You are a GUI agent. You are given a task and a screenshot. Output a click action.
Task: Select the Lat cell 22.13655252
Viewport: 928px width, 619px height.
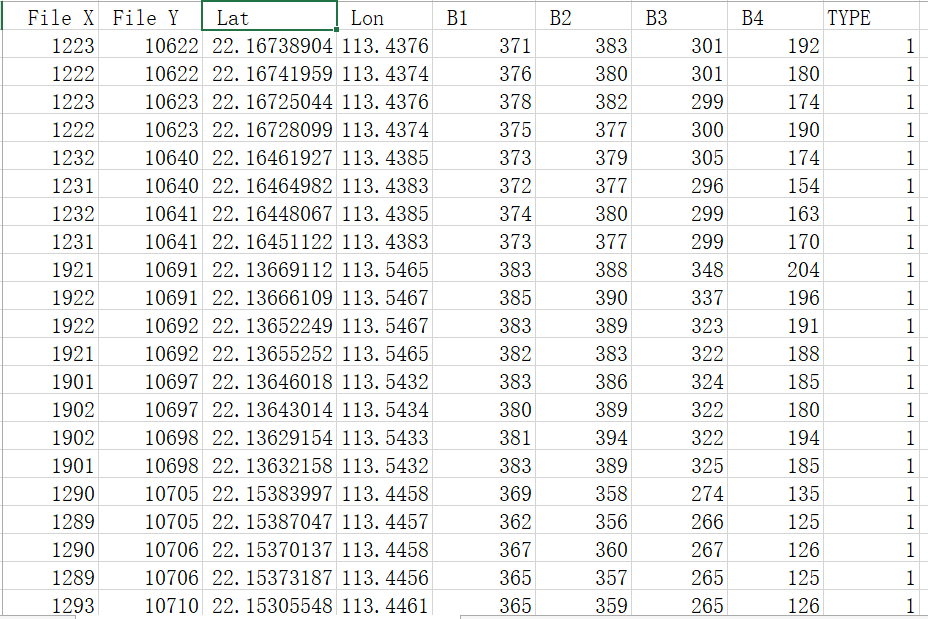[x=269, y=353]
